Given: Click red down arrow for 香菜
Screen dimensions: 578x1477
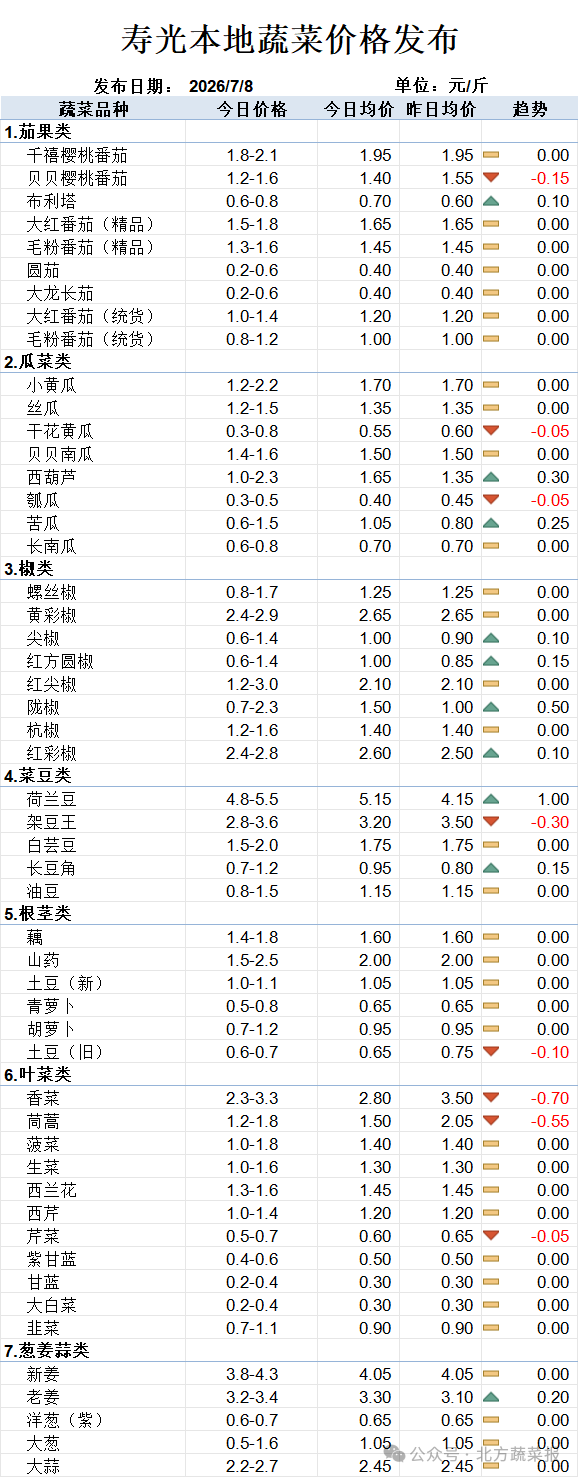Looking at the screenshot, I should tap(491, 1098).
